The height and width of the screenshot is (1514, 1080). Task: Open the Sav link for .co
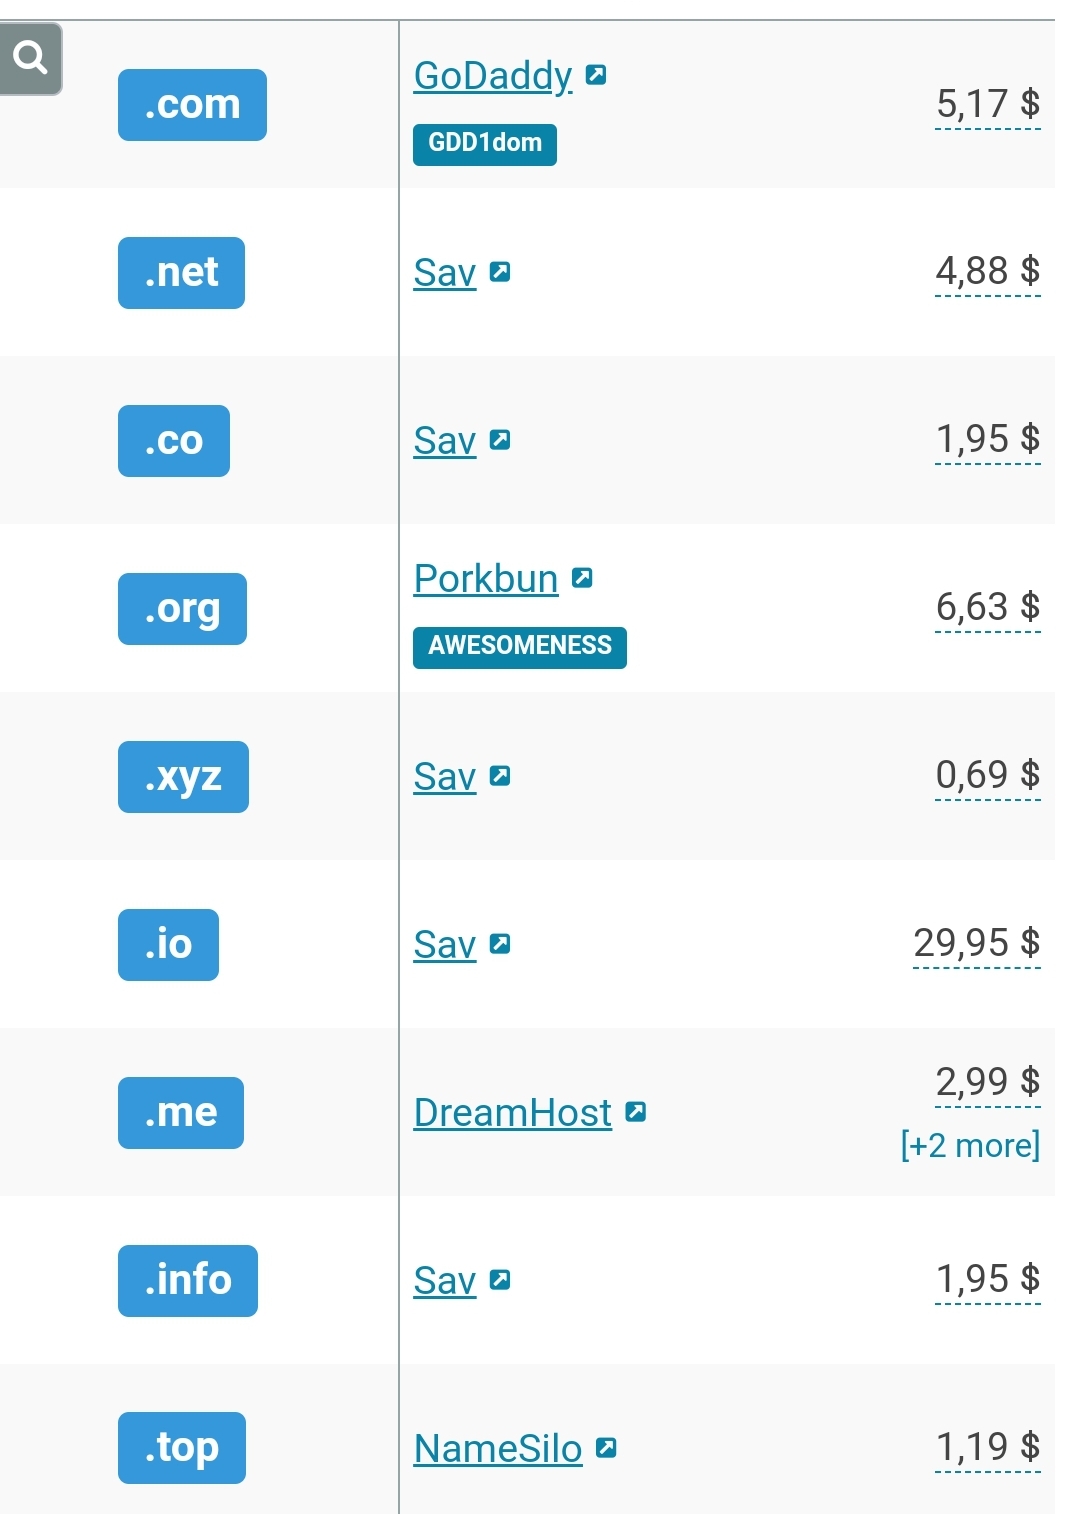445,441
